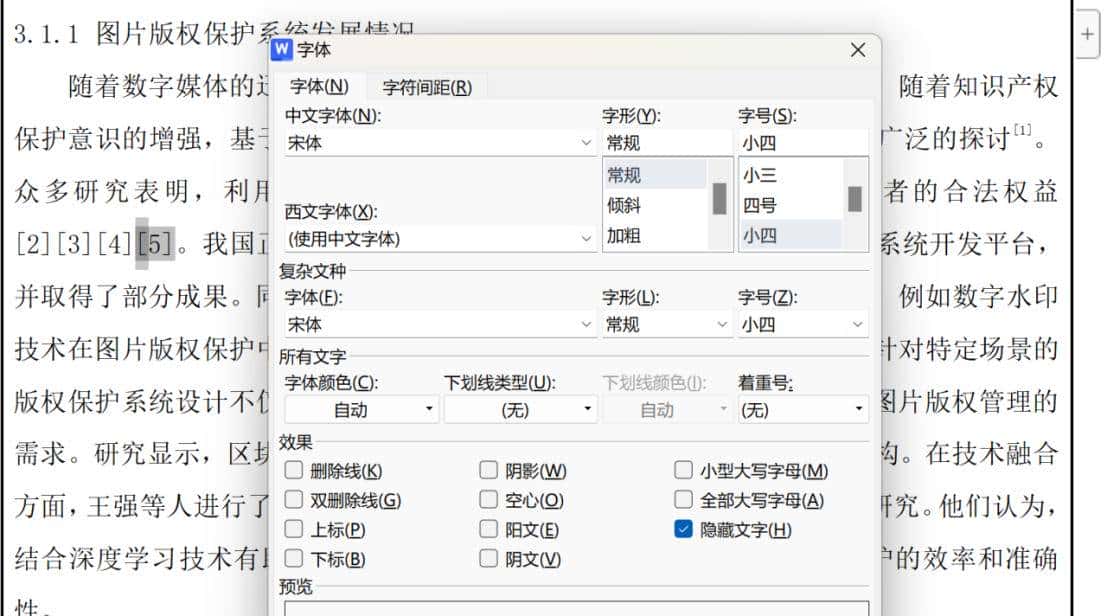The height and width of the screenshot is (616, 1107).
Task: Turn on the 阴影 shadow effect
Action: [489, 470]
